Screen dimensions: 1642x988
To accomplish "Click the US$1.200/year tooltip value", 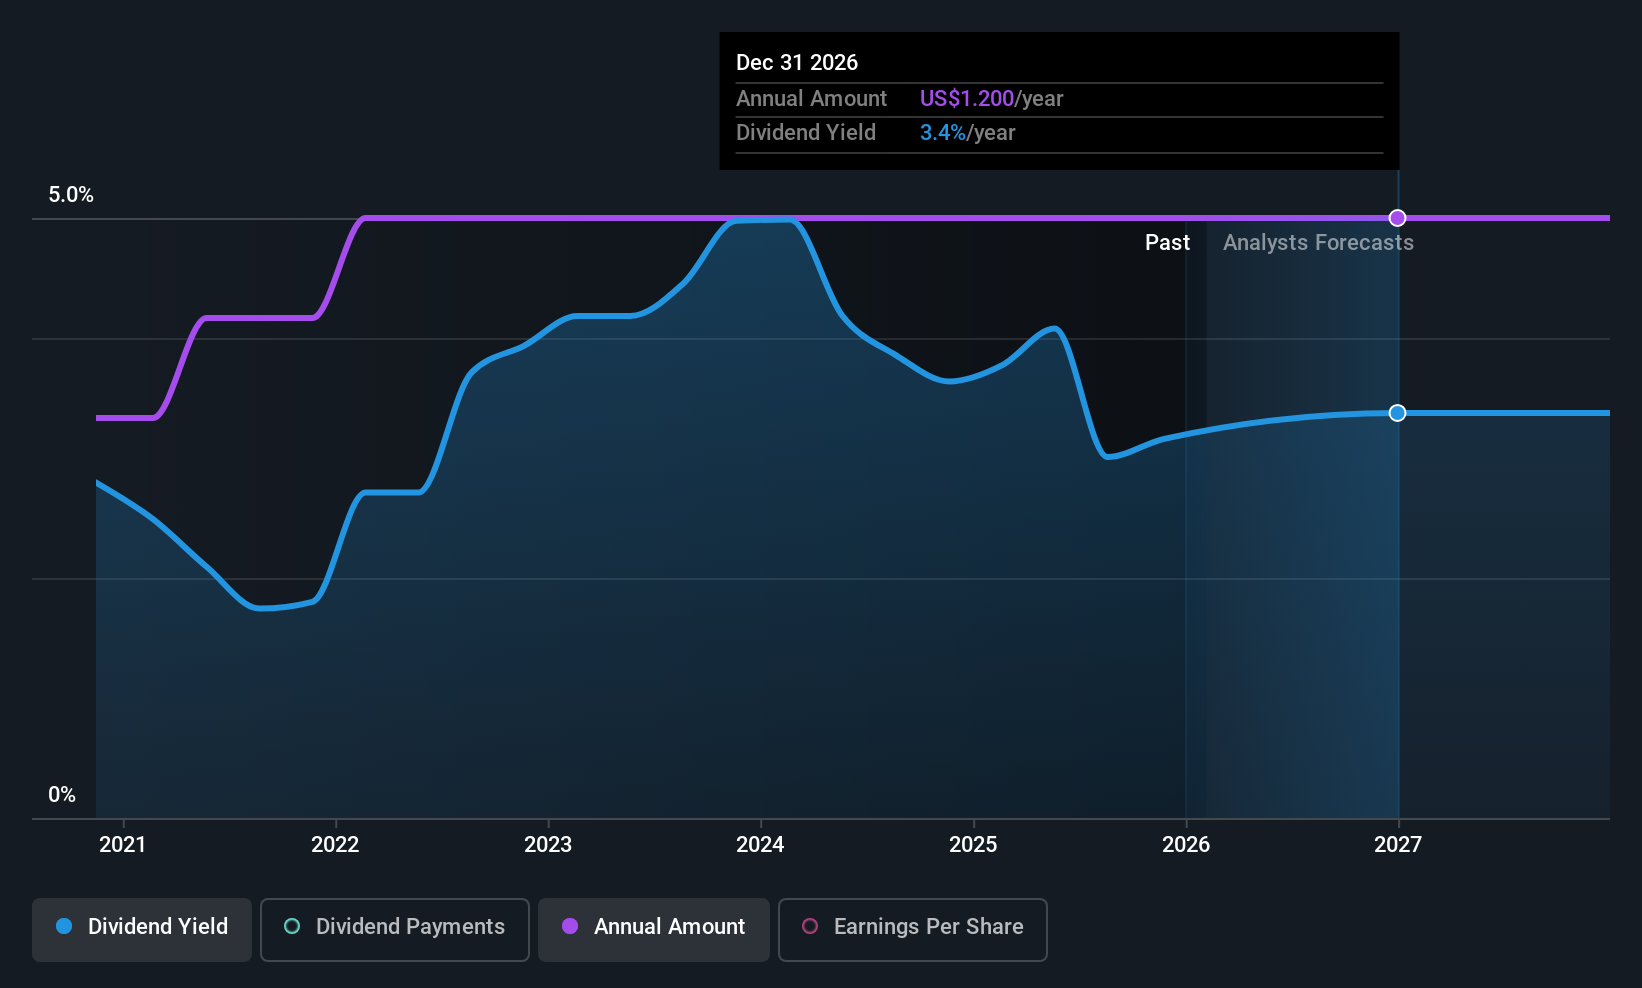I will coord(991,99).
